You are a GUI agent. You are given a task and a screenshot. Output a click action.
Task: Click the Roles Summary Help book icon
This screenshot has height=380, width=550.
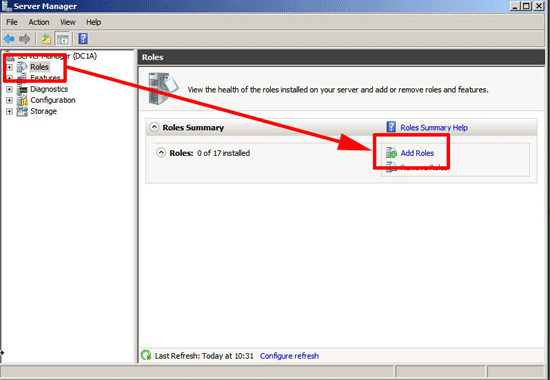tap(391, 127)
